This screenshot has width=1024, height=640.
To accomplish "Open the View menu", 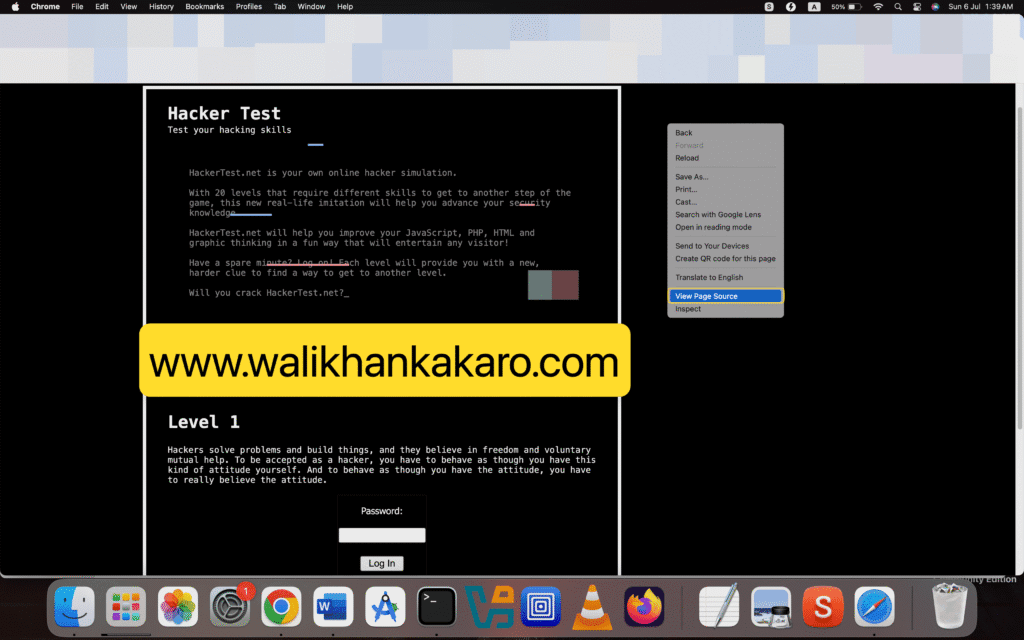I will 129,7.
